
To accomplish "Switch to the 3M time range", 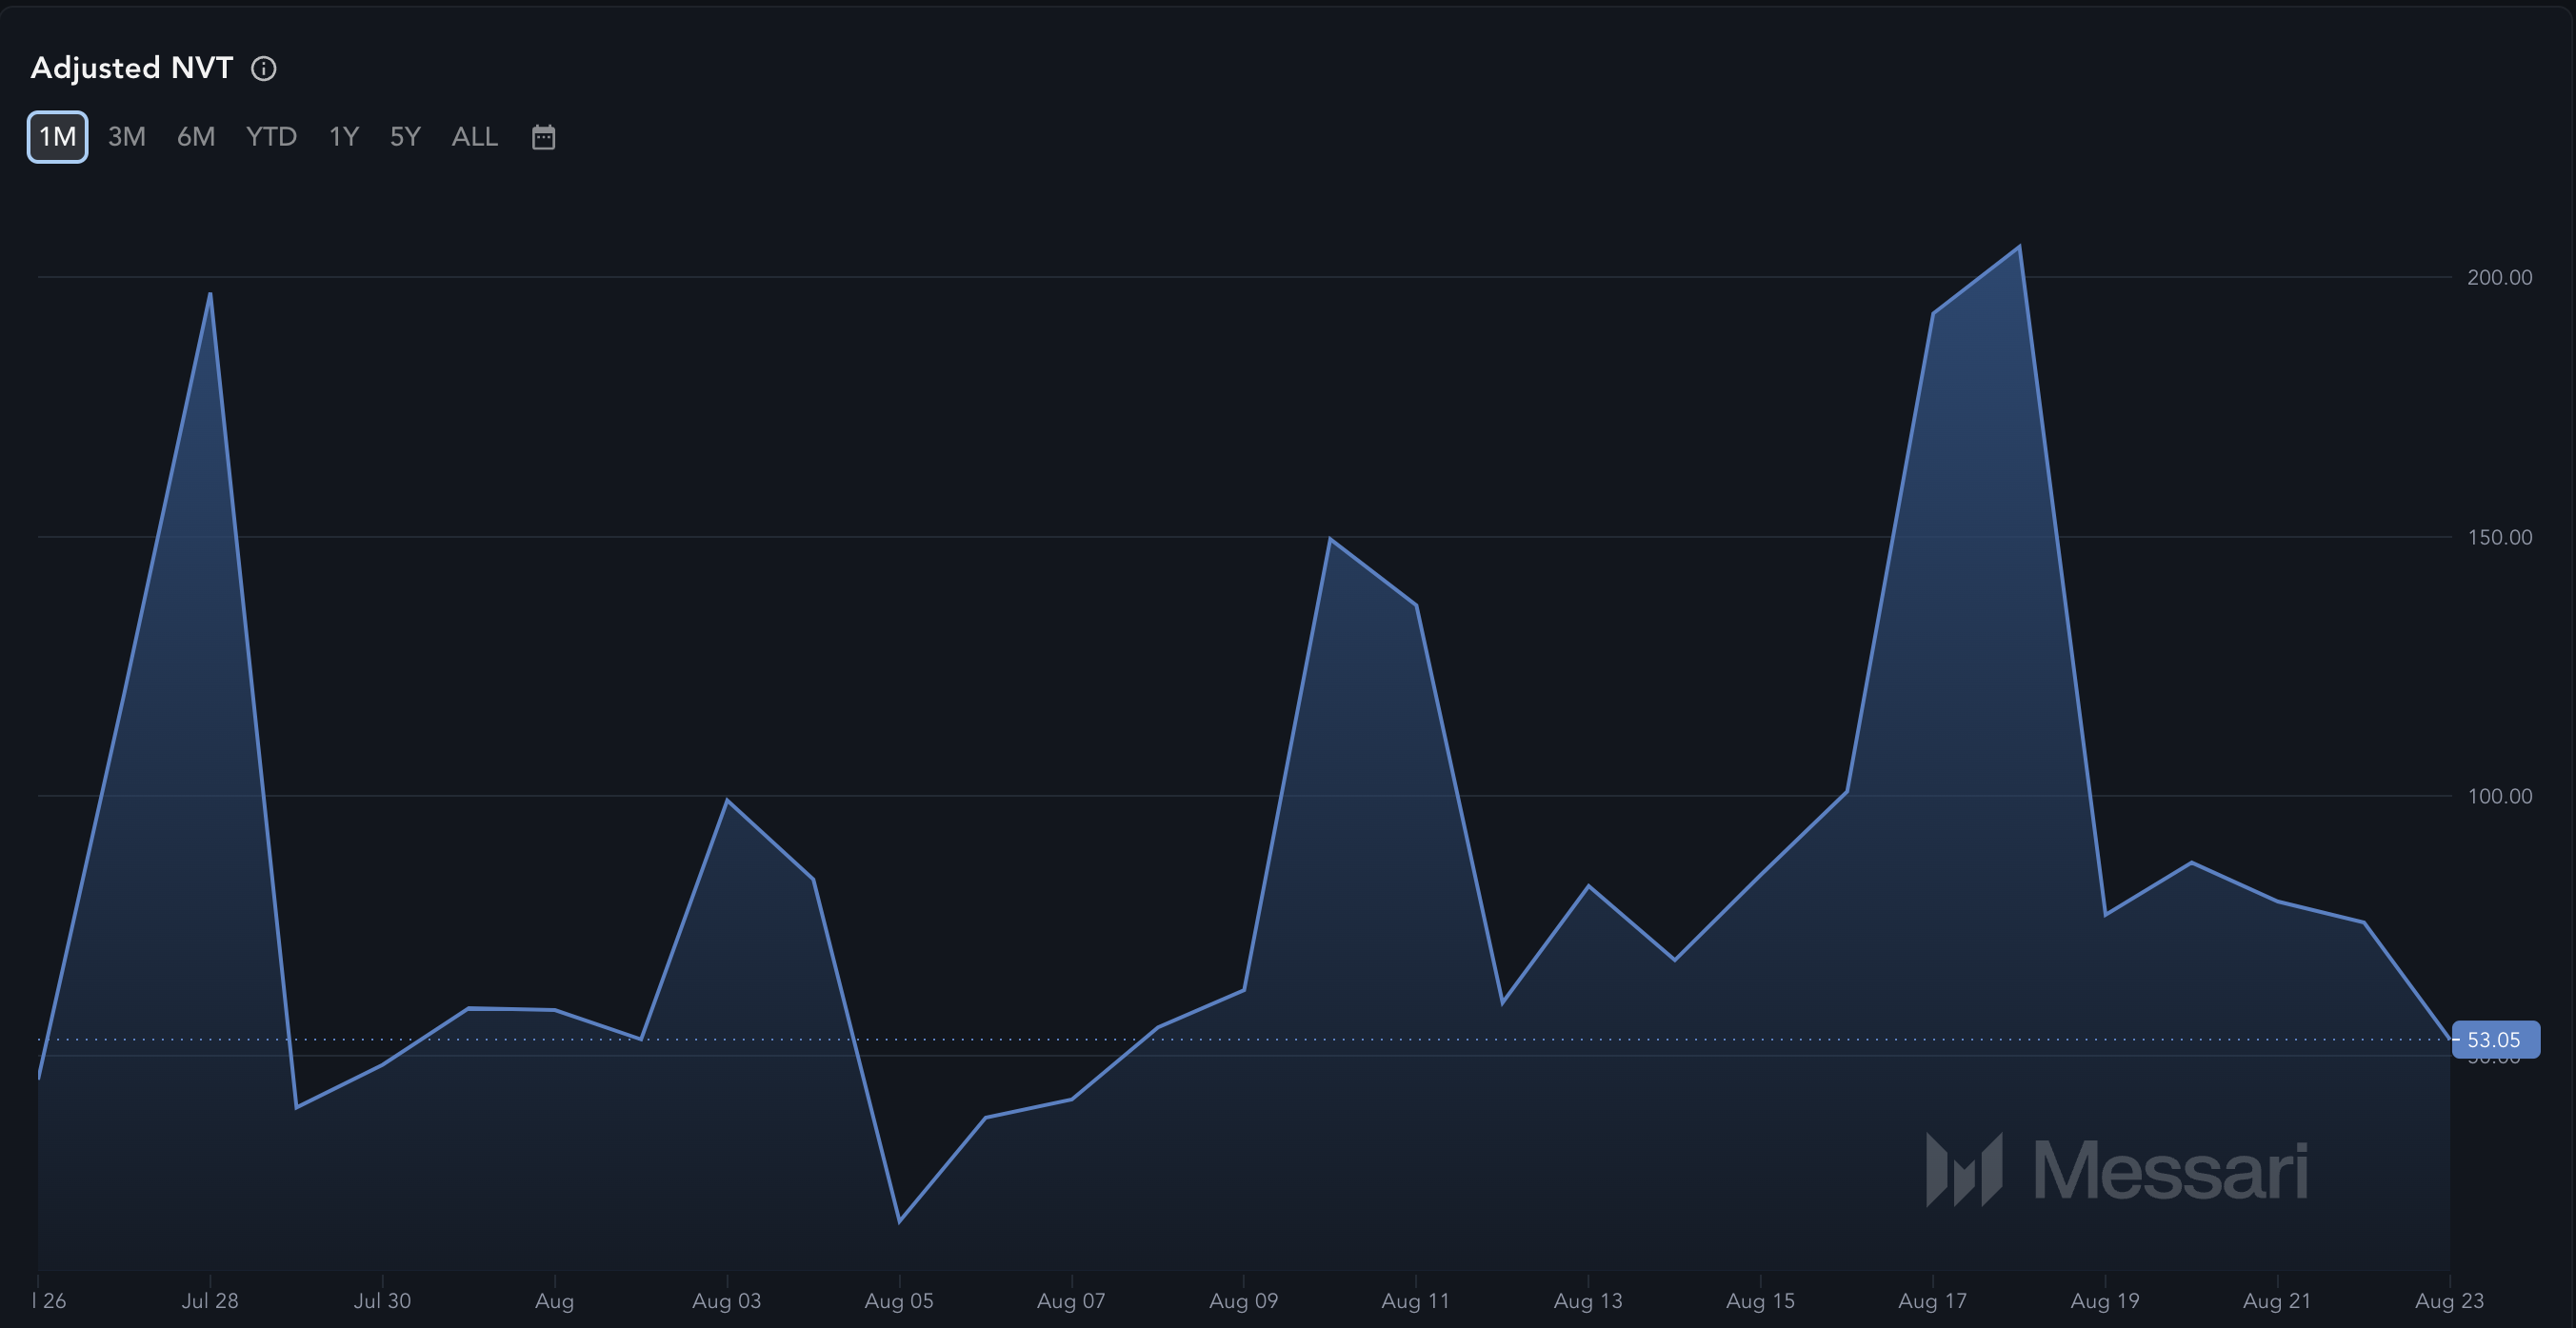I will click(x=127, y=137).
